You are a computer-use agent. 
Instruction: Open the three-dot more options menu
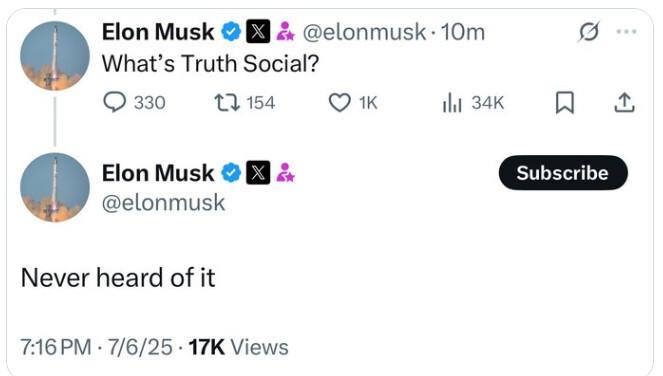pyautogui.click(x=626, y=31)
